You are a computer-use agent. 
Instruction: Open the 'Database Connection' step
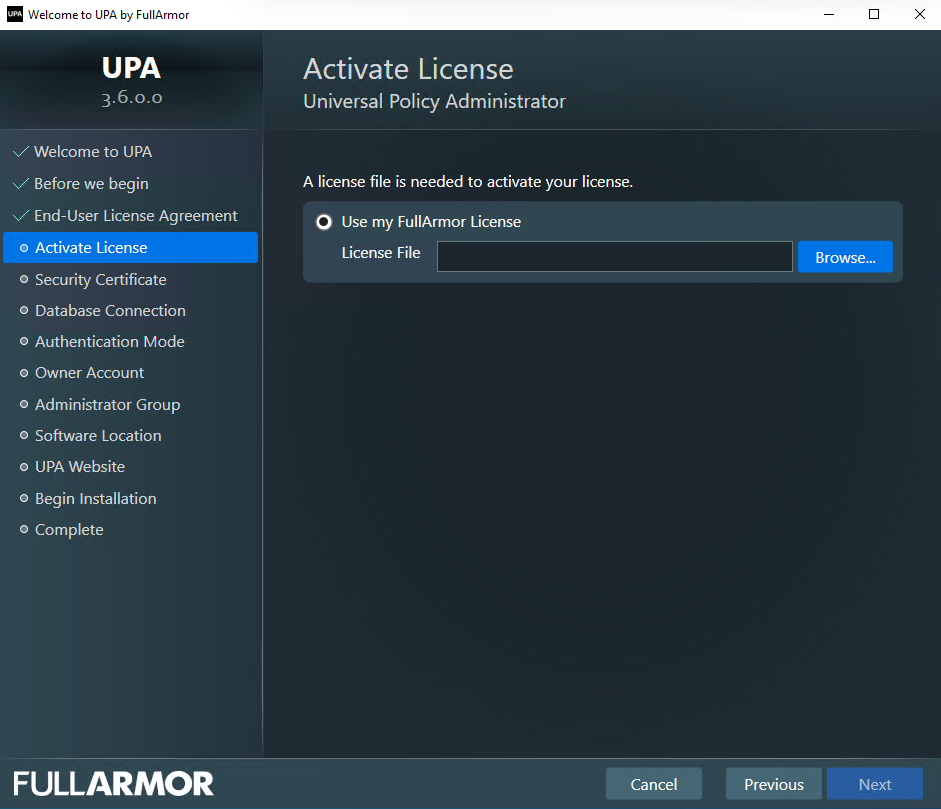pos(110,311)
